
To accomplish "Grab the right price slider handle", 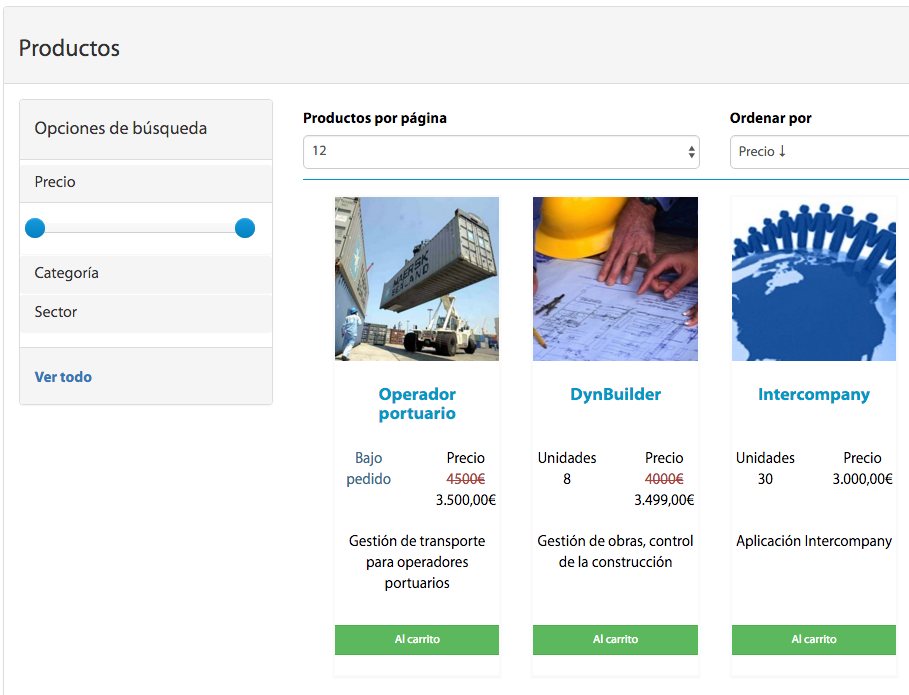I will [x=245, y=228].
